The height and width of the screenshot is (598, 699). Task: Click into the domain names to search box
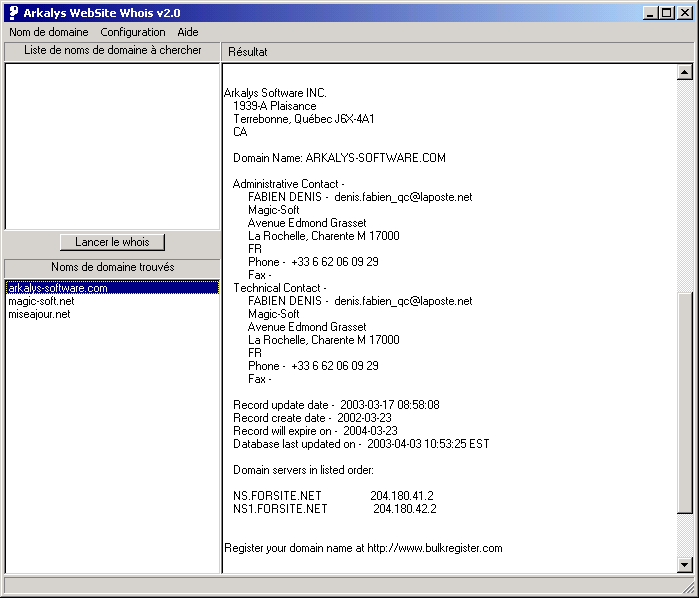click(112, 146)
